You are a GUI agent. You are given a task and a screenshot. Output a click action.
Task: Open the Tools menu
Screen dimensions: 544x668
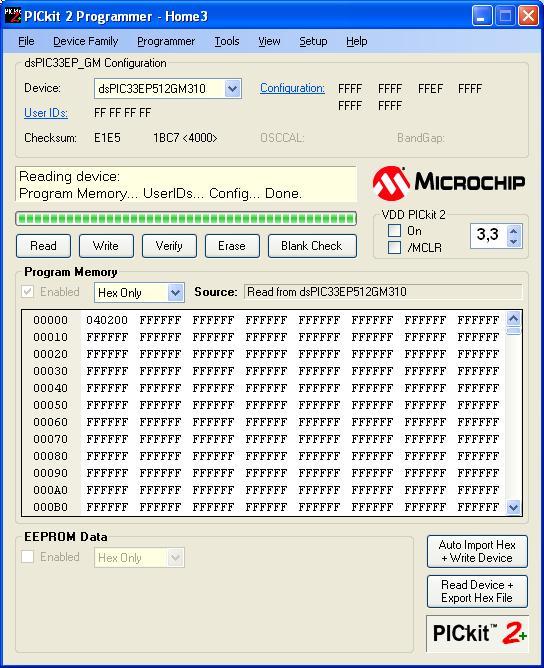pyautogui.click(x=227, y=41)
